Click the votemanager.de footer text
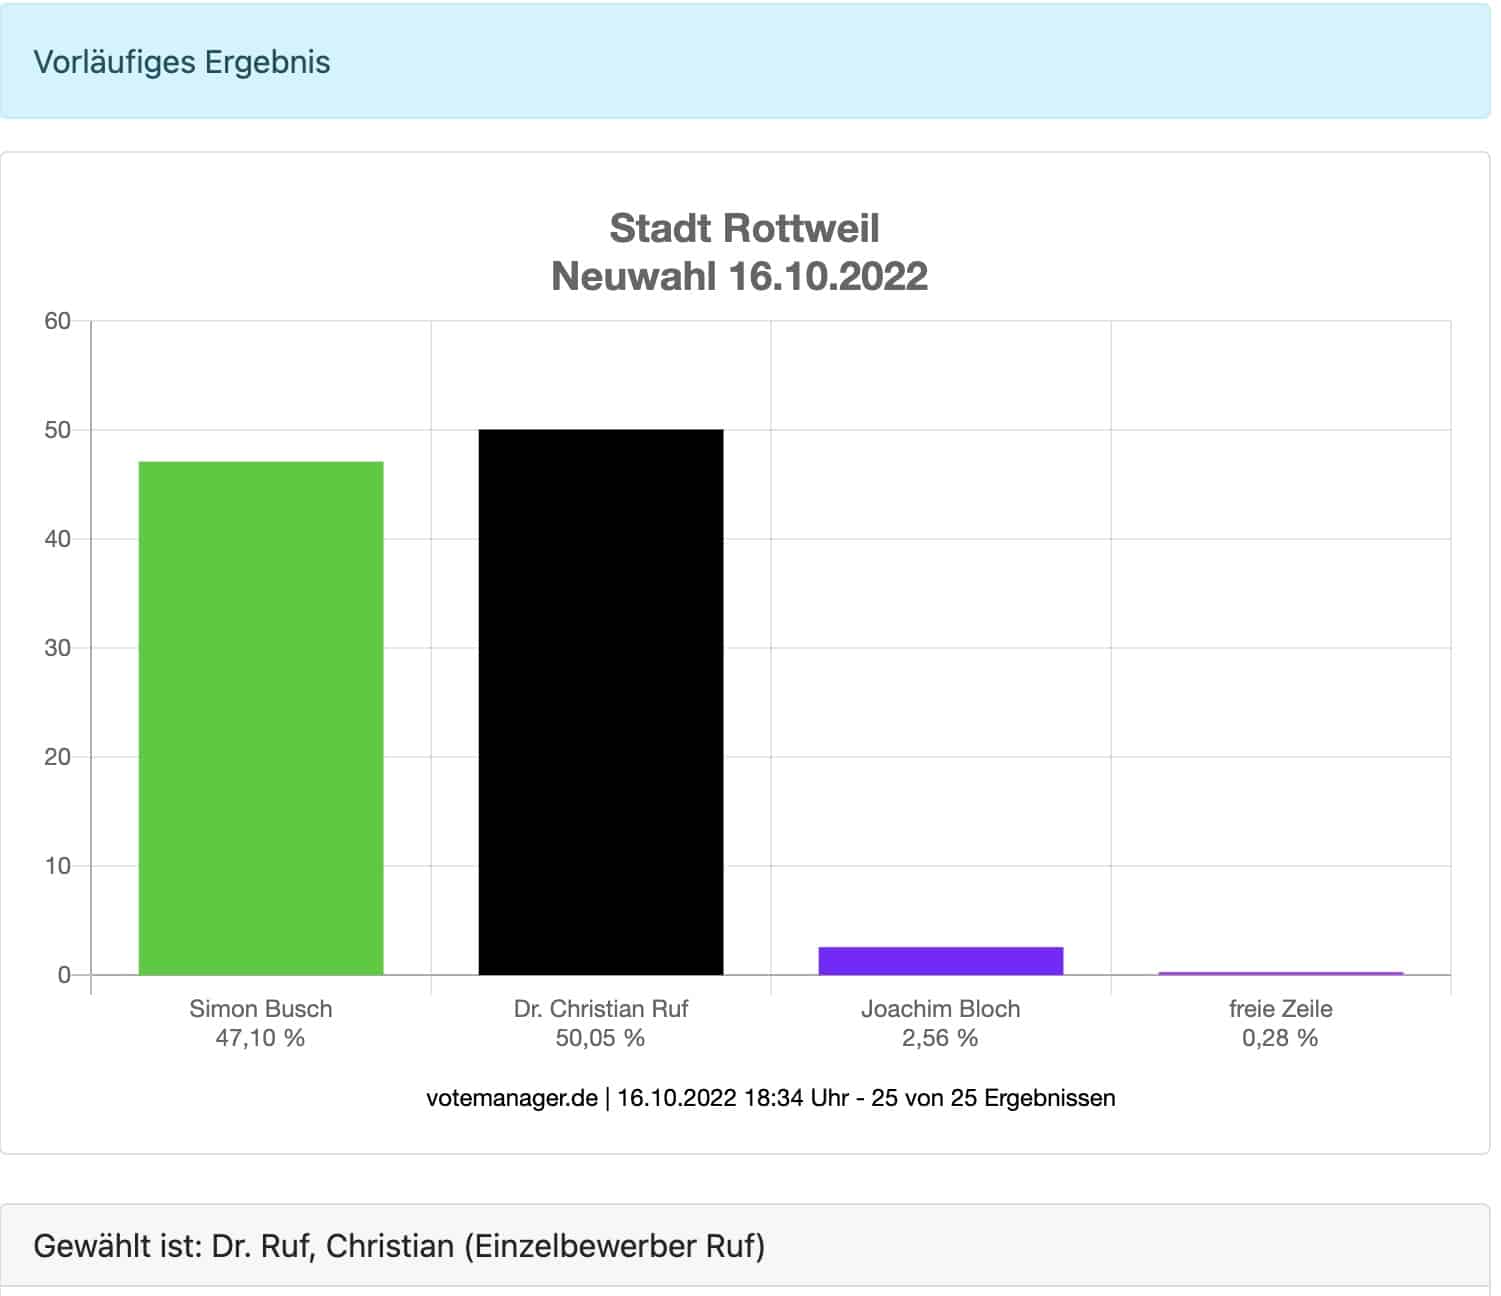1501x1296 pixels. tap(511, 1098)
